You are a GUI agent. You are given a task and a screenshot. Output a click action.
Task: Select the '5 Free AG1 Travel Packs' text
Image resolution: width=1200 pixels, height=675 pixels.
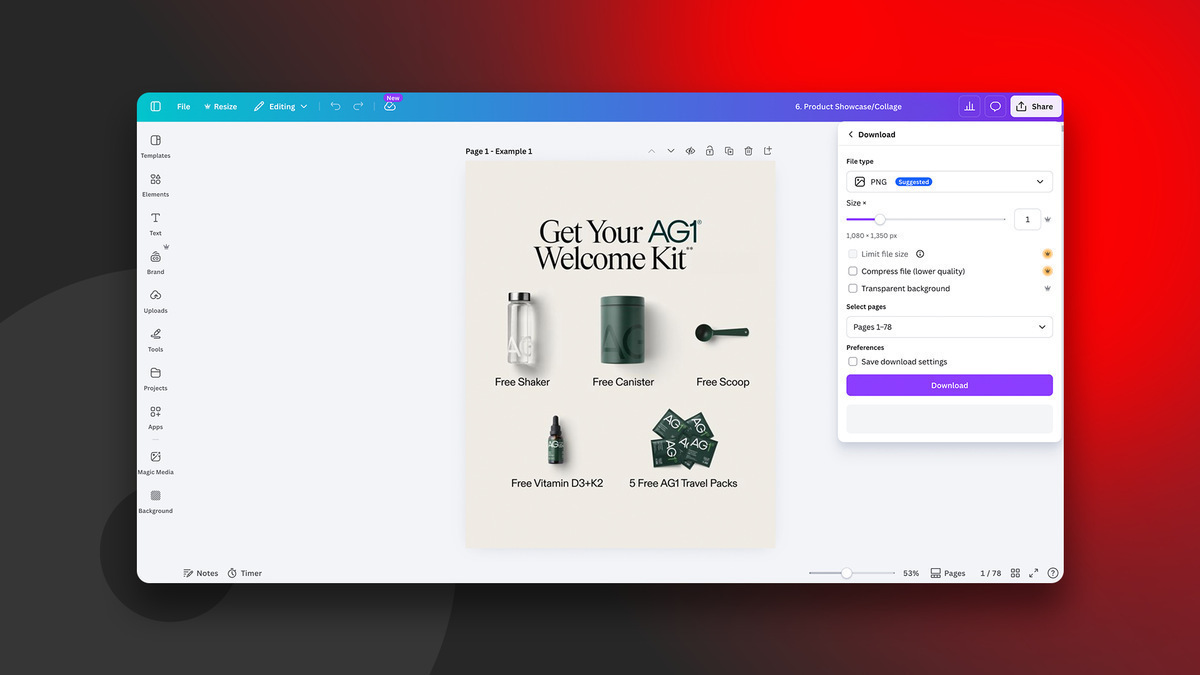tap(683, 483)
